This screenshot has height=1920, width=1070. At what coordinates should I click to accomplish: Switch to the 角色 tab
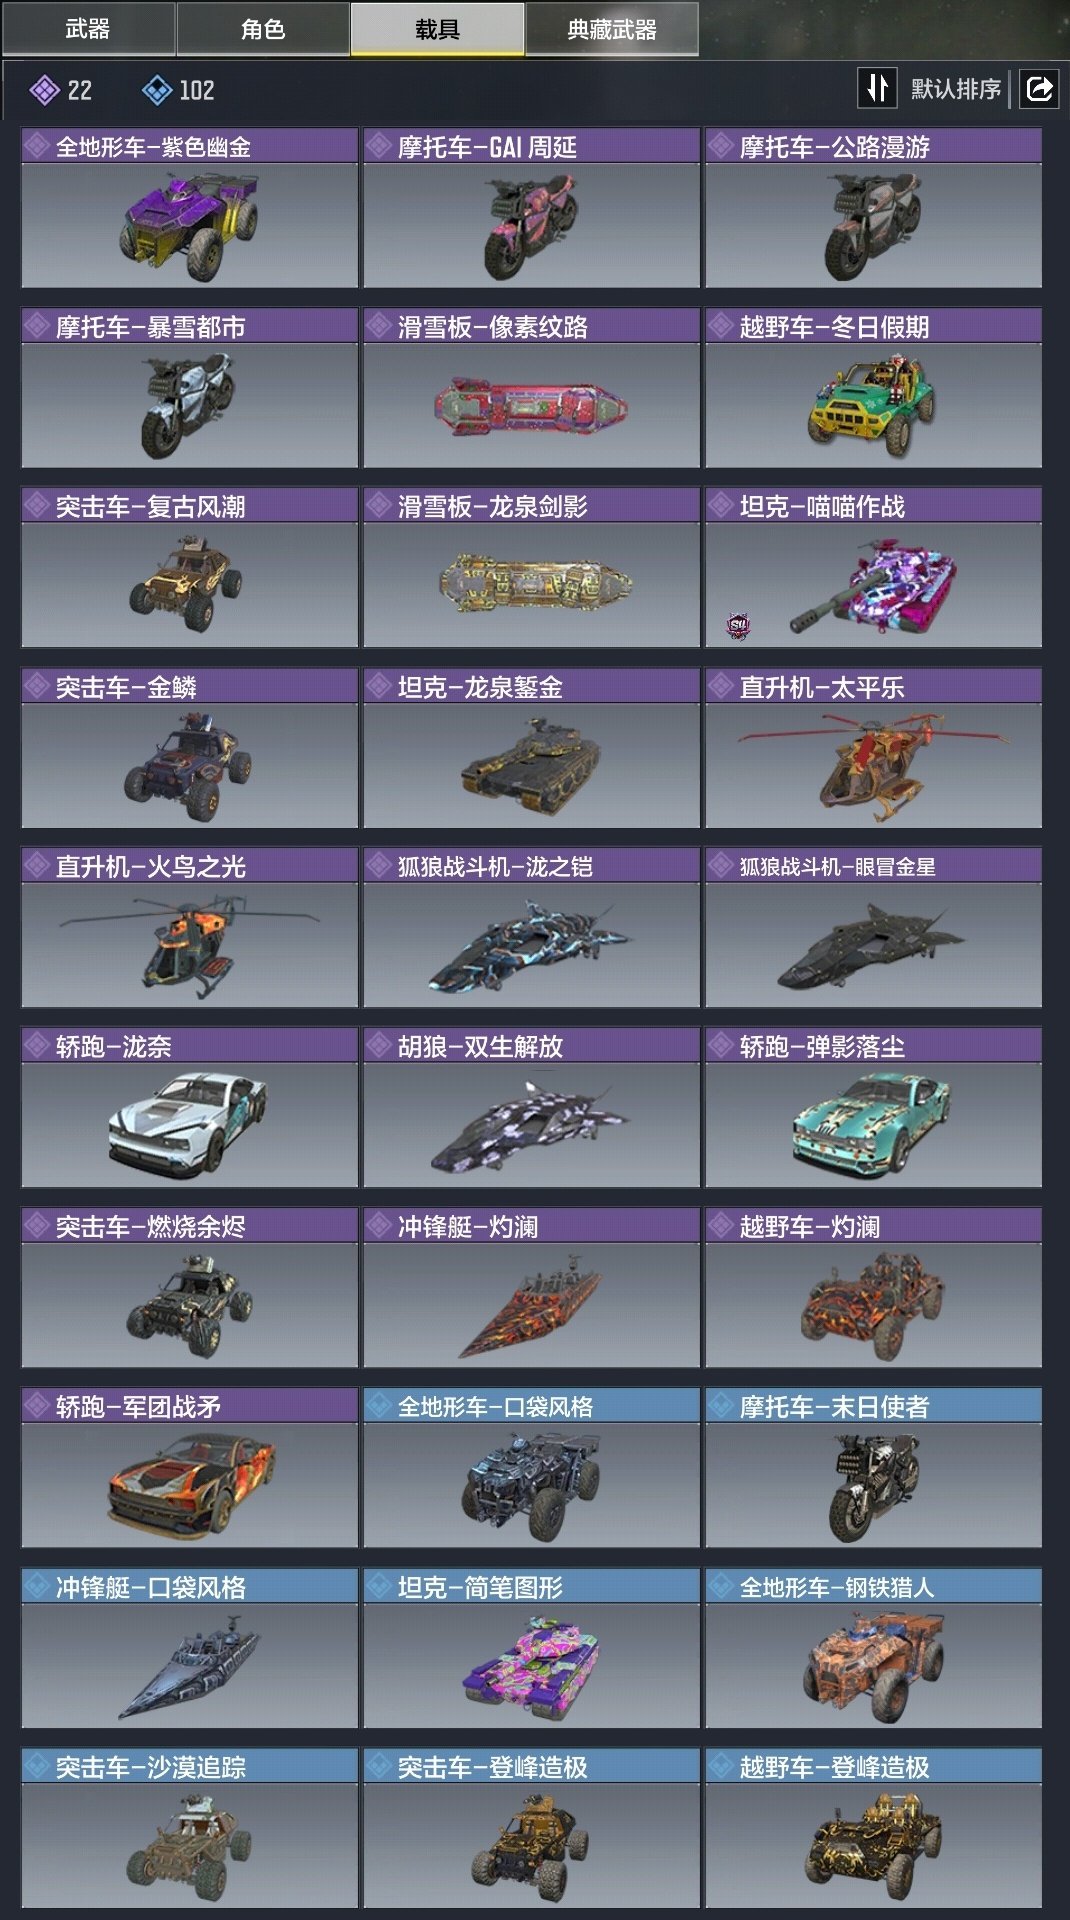(263, 28)
